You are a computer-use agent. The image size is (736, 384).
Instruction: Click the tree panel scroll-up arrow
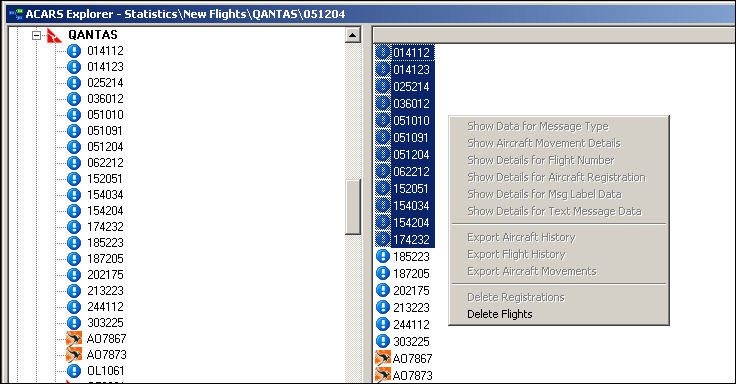tap(353, 35)
